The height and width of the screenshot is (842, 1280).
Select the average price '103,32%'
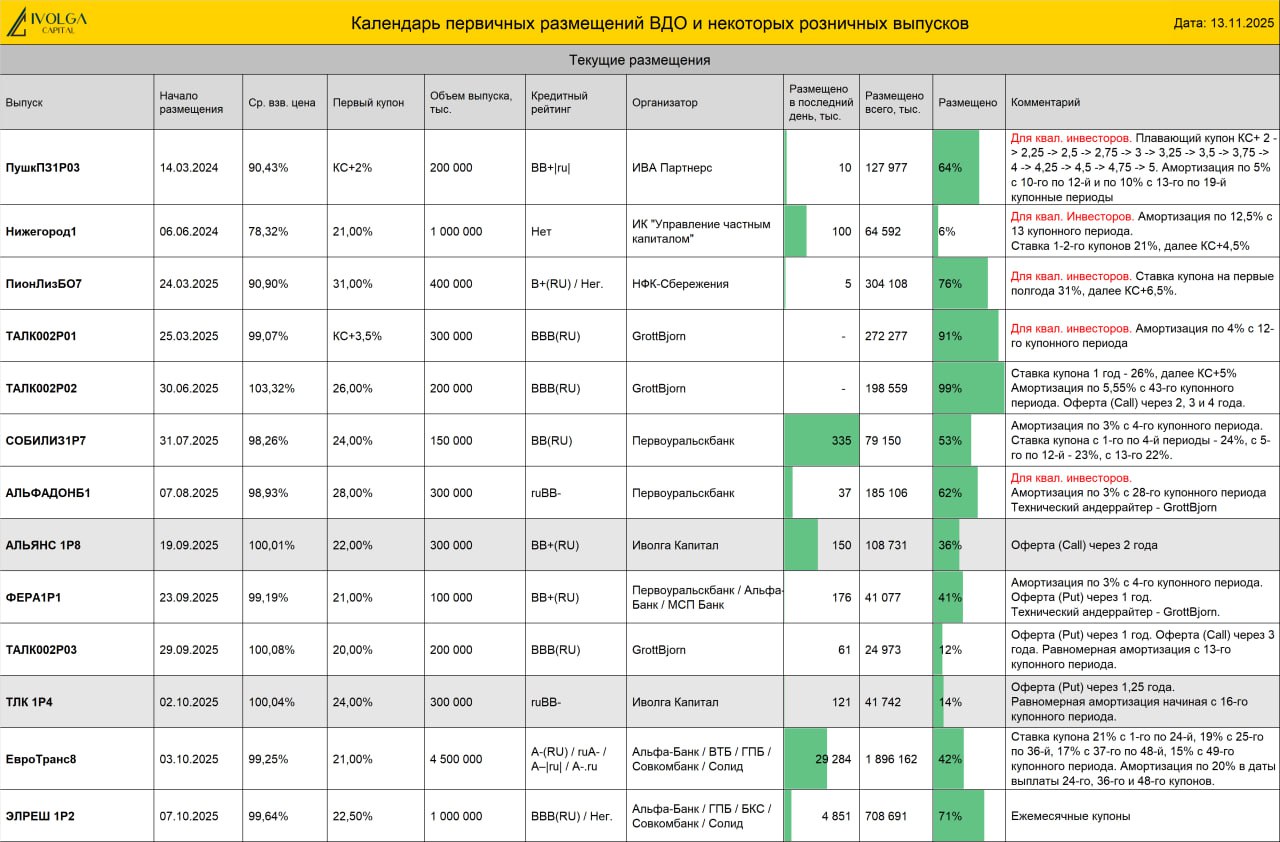click(x=271, y=388)
